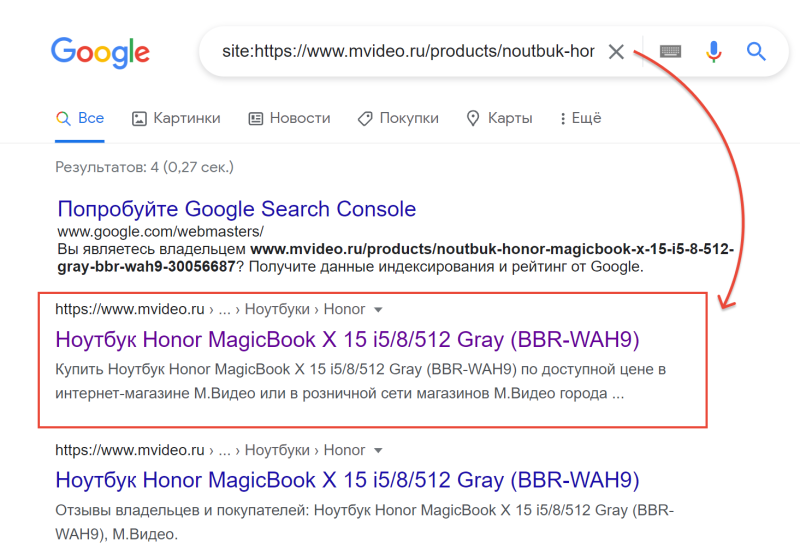Click inside the search query field

pos(400,52)
